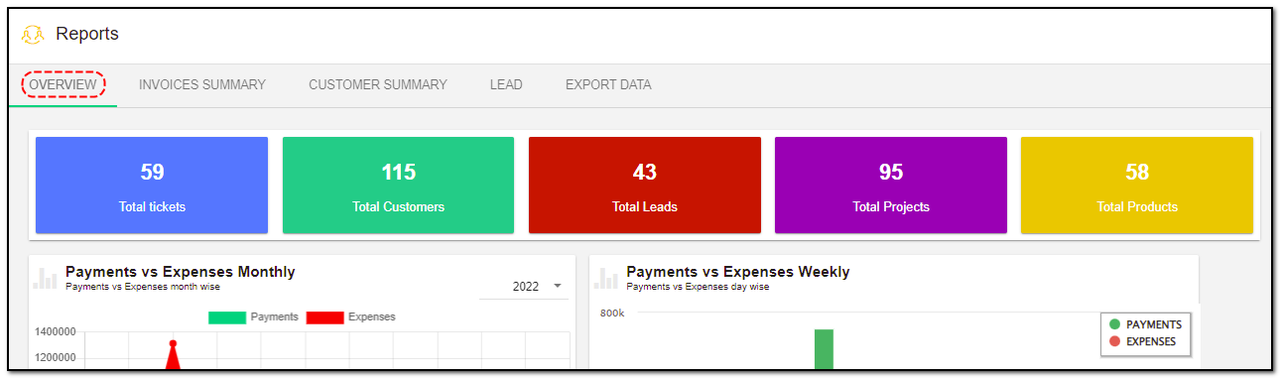
Task: Toggle Expenses legend in monthly chart
Action: coord(350,317)
